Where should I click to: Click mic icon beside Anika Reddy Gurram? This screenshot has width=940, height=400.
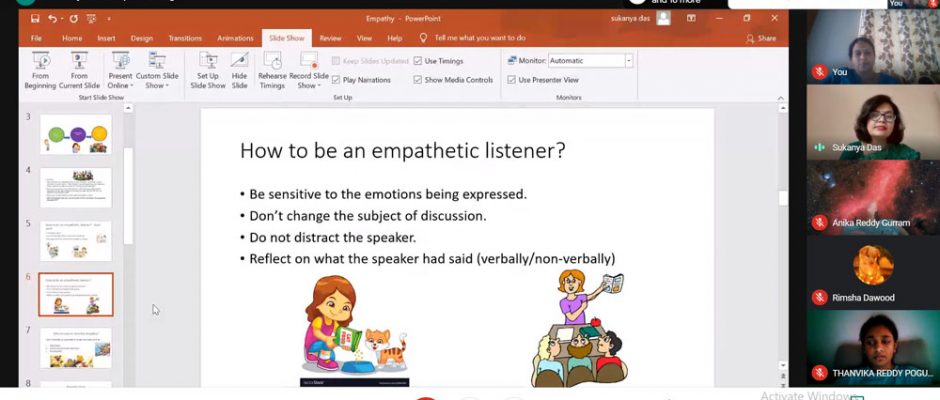pos(819,222)
